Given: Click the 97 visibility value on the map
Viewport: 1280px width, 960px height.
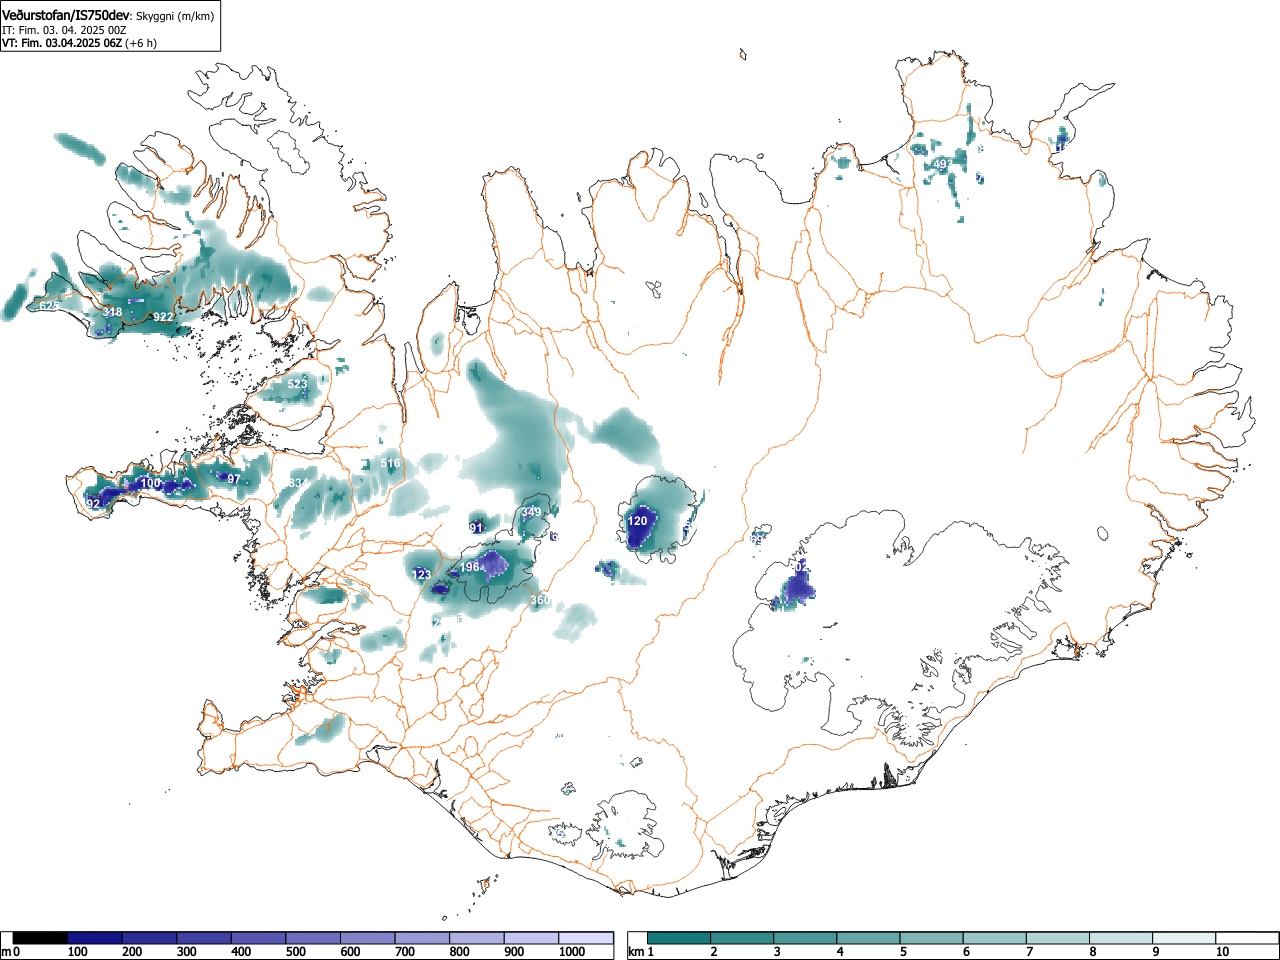Looking at the screenshot, I should (x=234, y=479).
